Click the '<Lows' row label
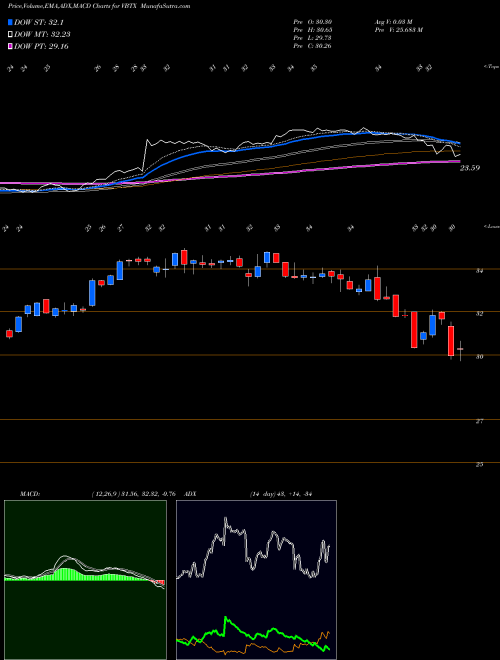This screenshot has height=660, width=500. 491,227
